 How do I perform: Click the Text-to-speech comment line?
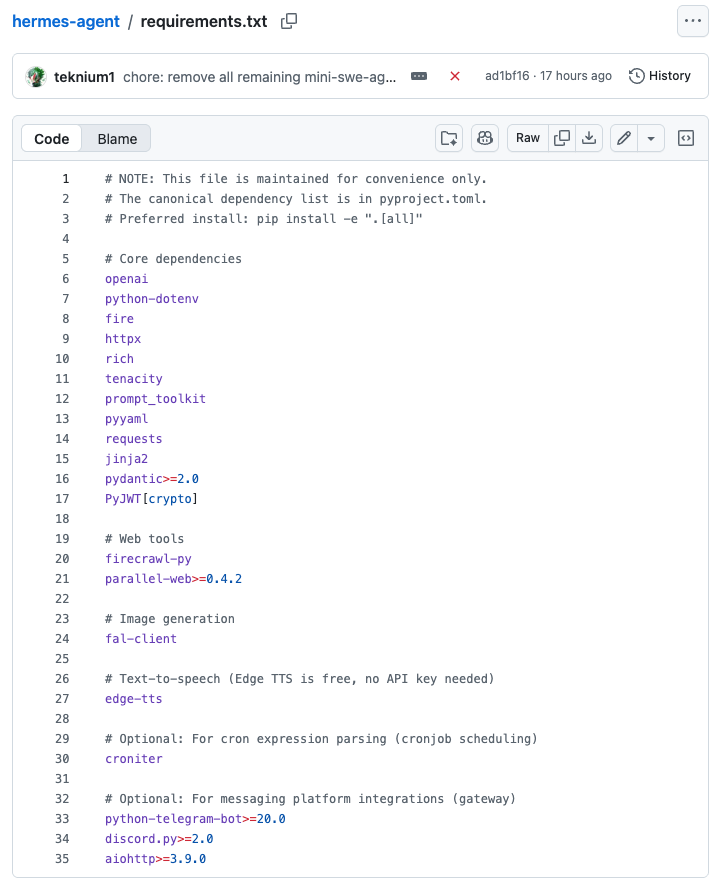[x=299, y=679]
